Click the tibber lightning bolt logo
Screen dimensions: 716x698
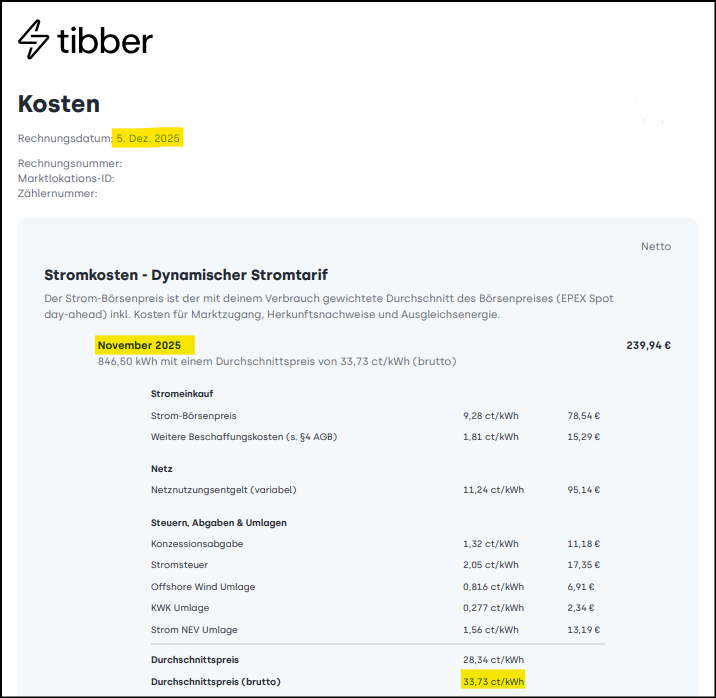34,40
